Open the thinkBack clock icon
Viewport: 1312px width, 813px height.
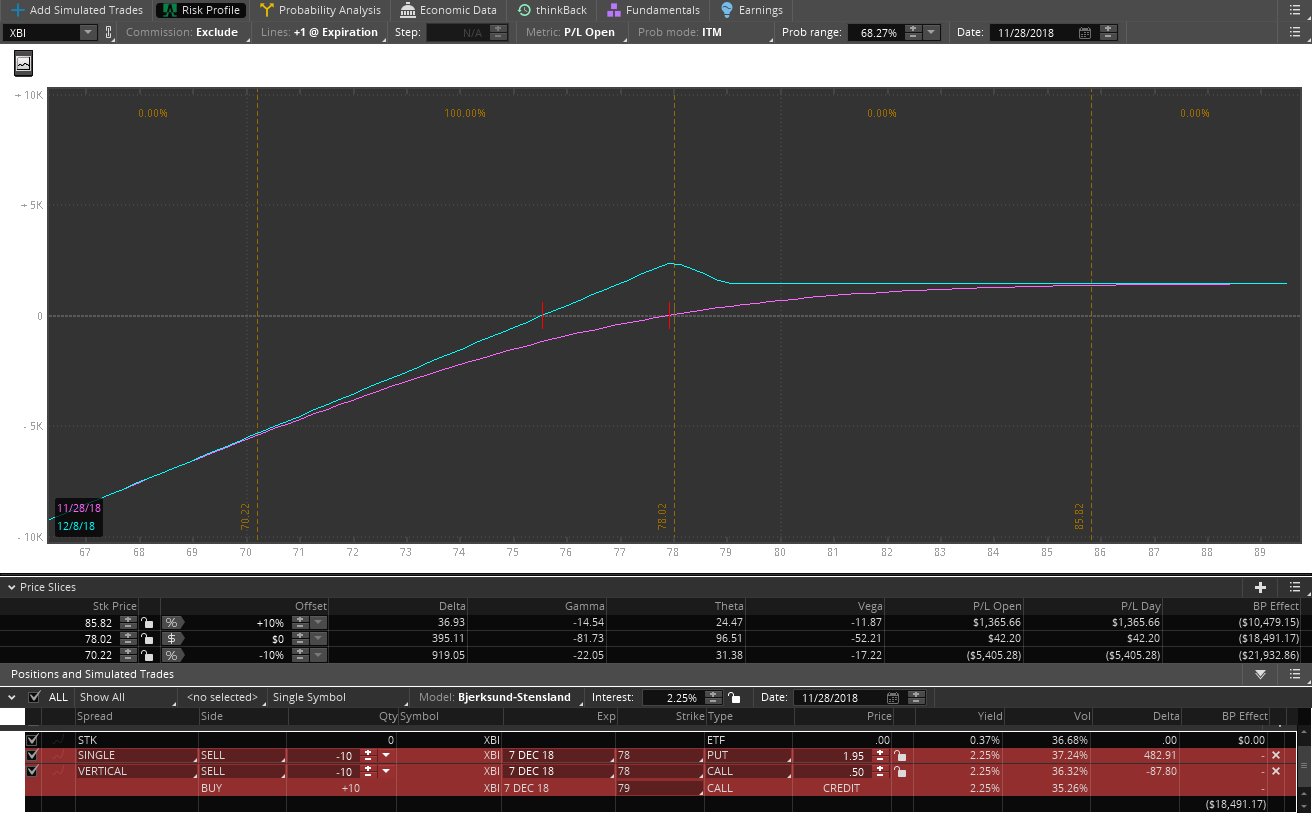525,10
